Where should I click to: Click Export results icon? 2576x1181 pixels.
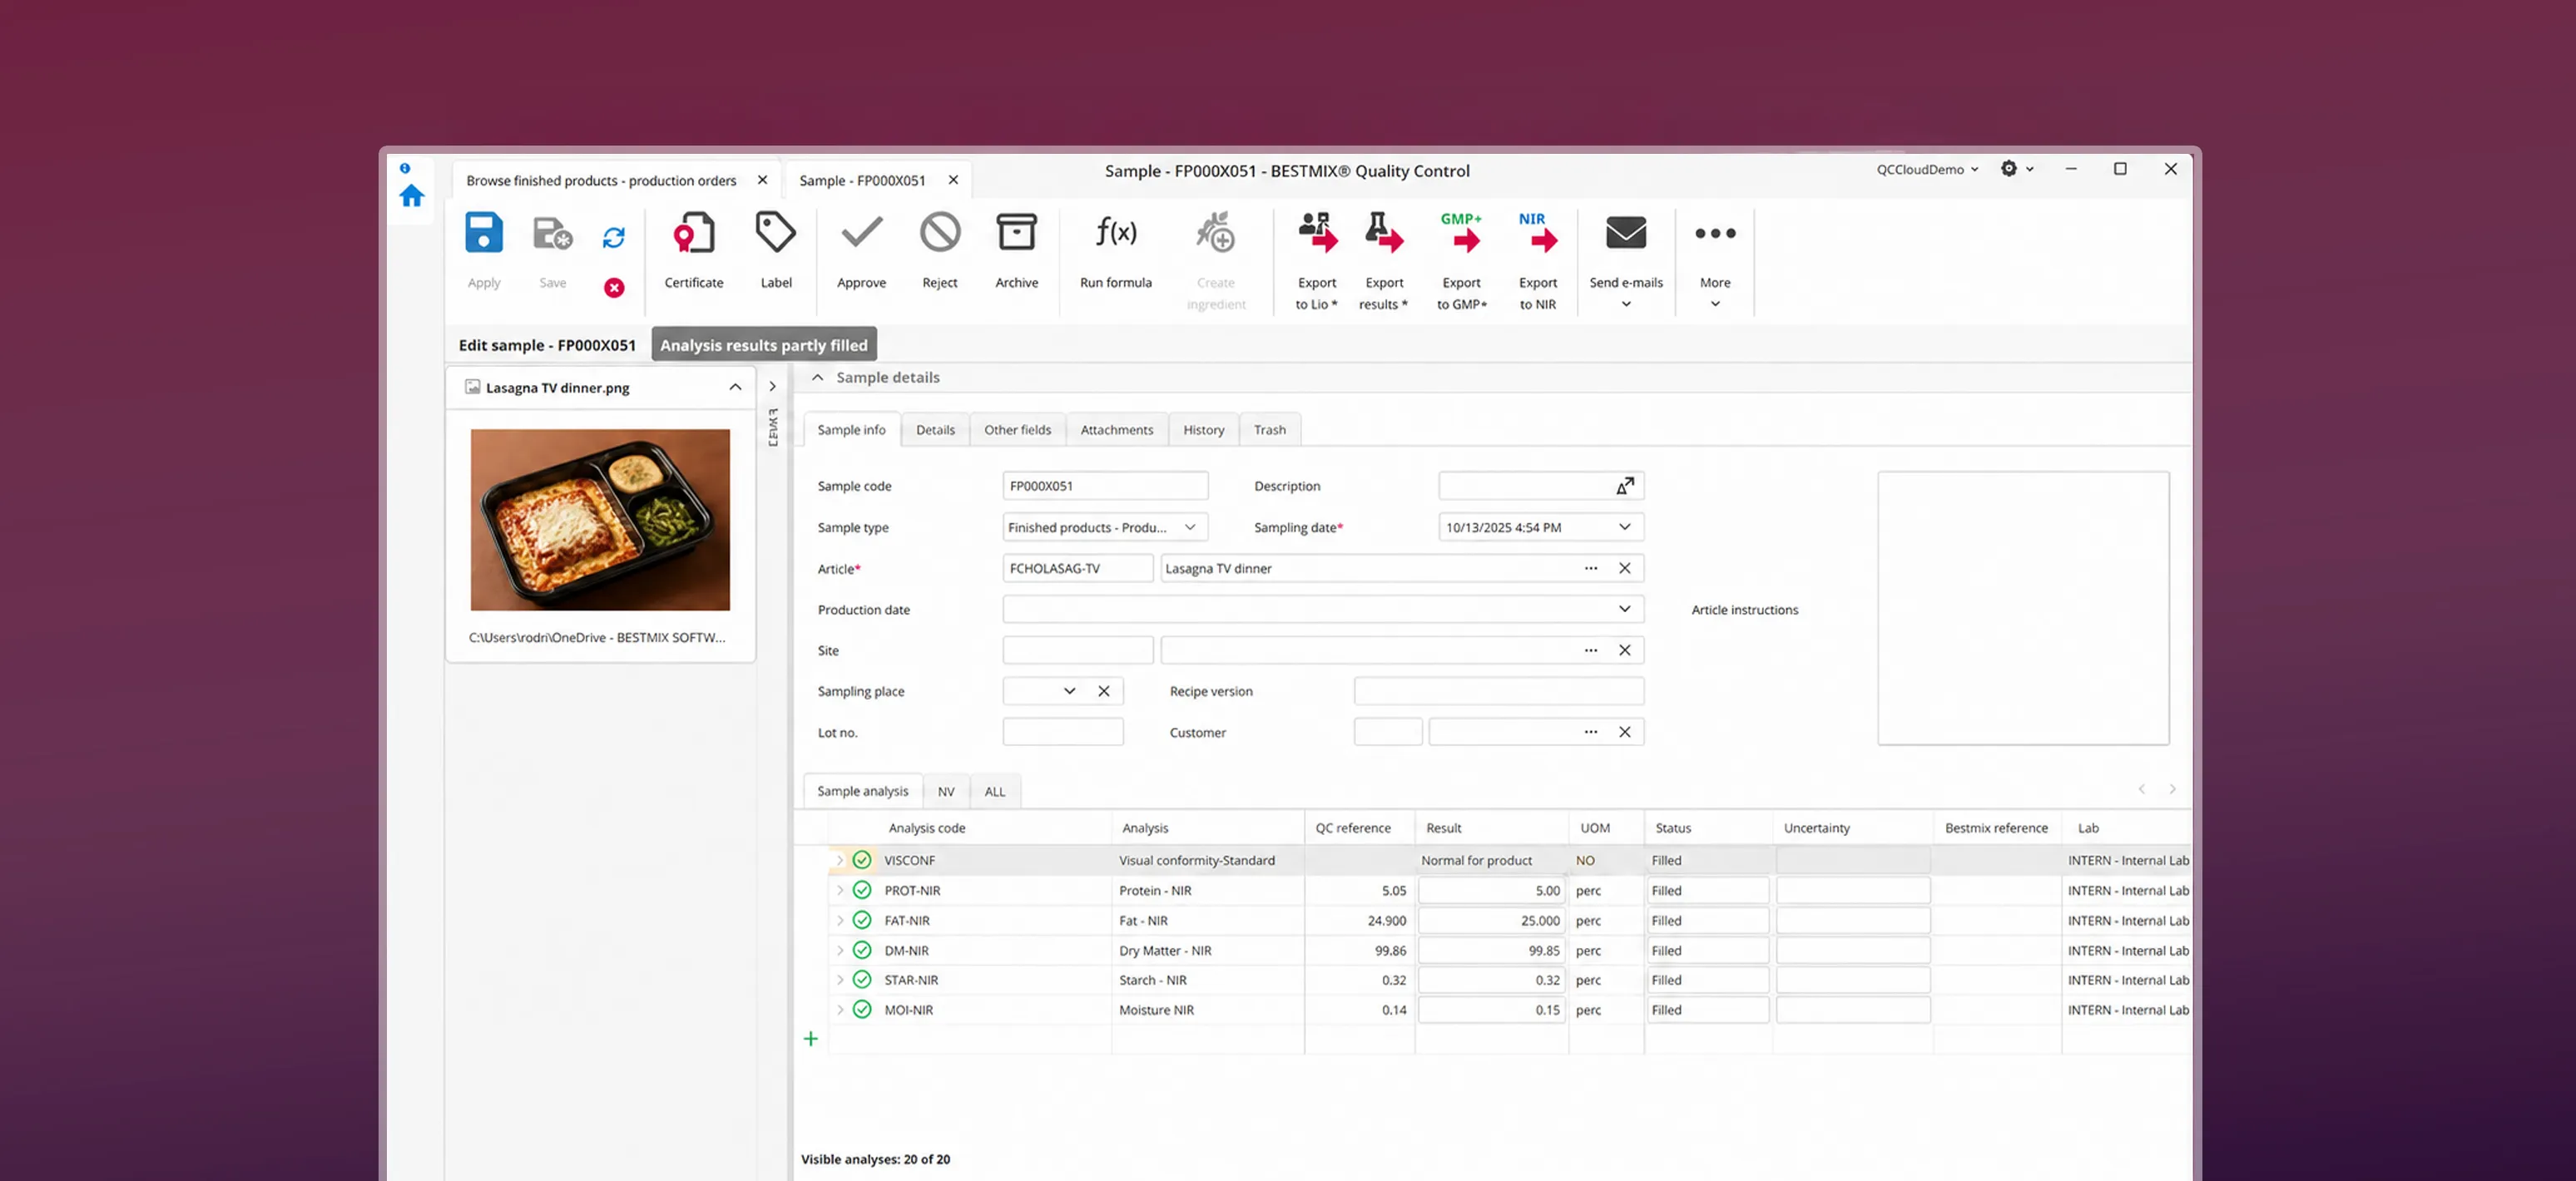(x=1384, y=233)
